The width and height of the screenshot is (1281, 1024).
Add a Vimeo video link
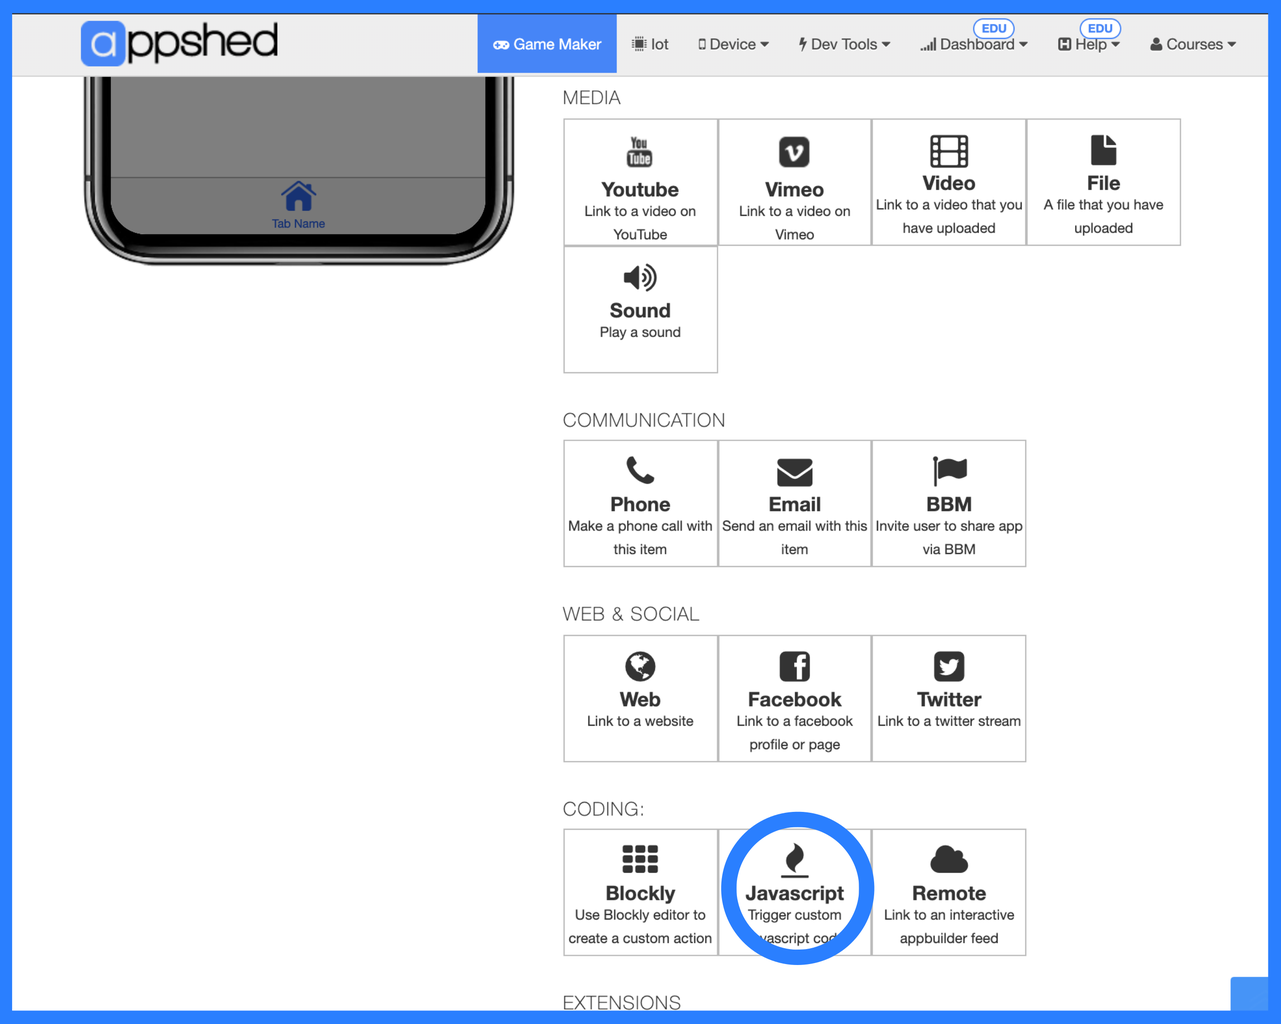click(x=794, y=180)
